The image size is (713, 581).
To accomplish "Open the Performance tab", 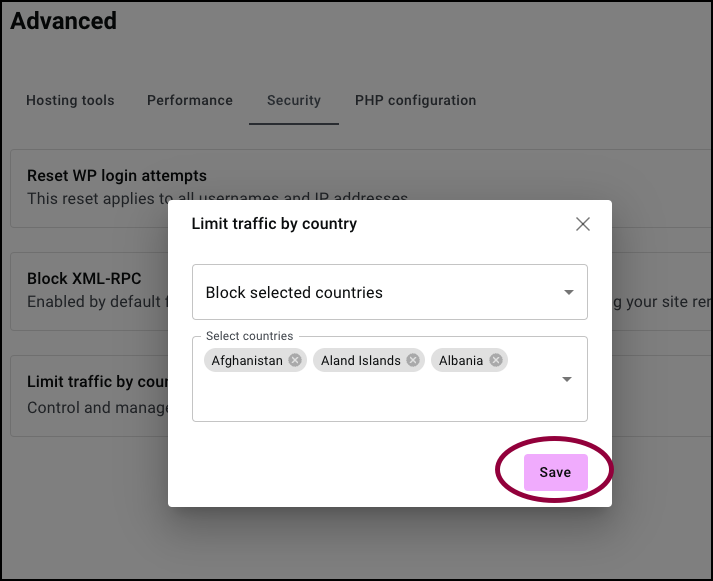I will [x=190, y=100].
